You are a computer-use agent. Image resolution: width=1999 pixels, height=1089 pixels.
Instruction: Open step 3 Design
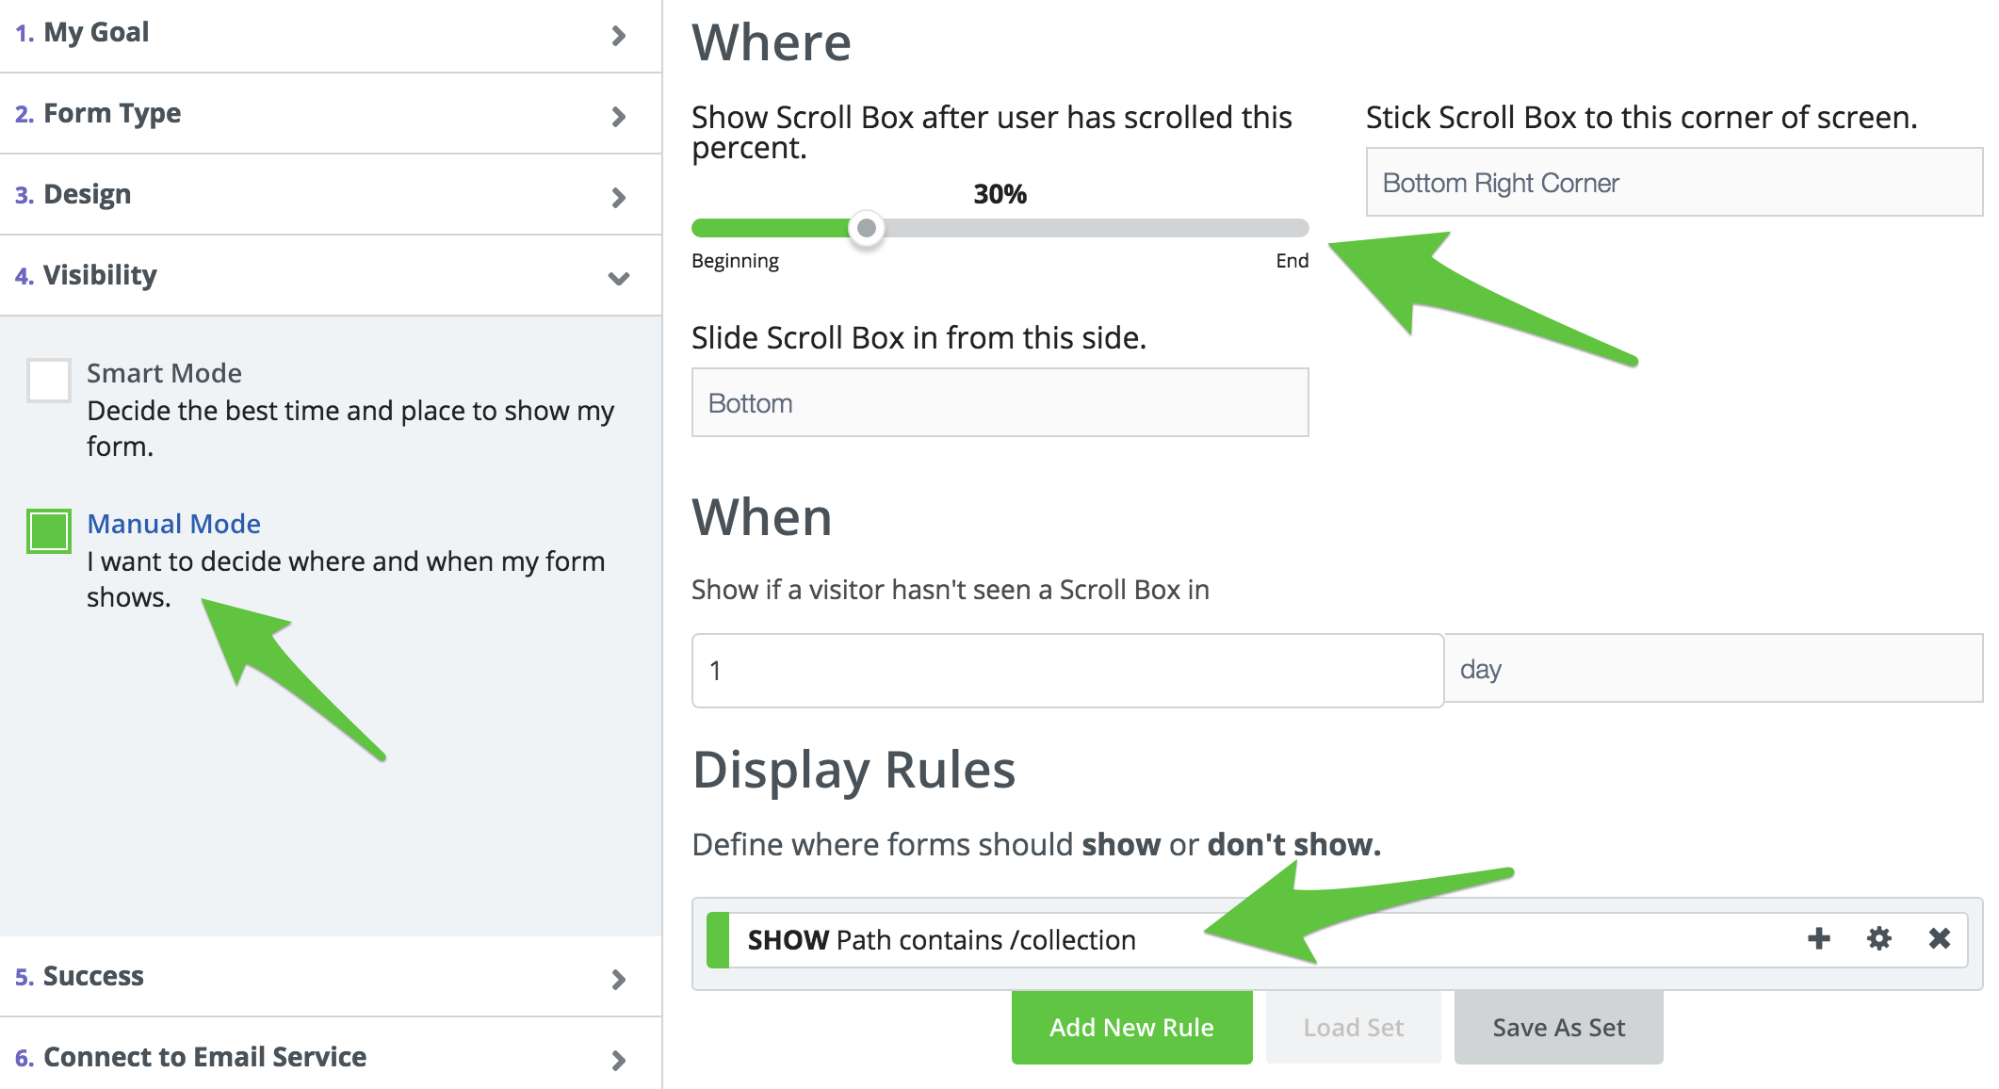tap(330, 194)
